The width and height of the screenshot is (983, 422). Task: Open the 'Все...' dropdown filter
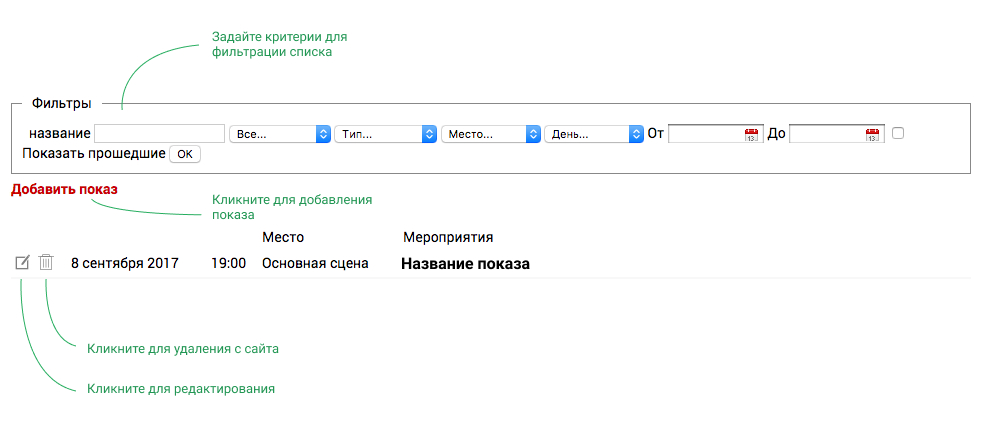click(x=280, y=134)
